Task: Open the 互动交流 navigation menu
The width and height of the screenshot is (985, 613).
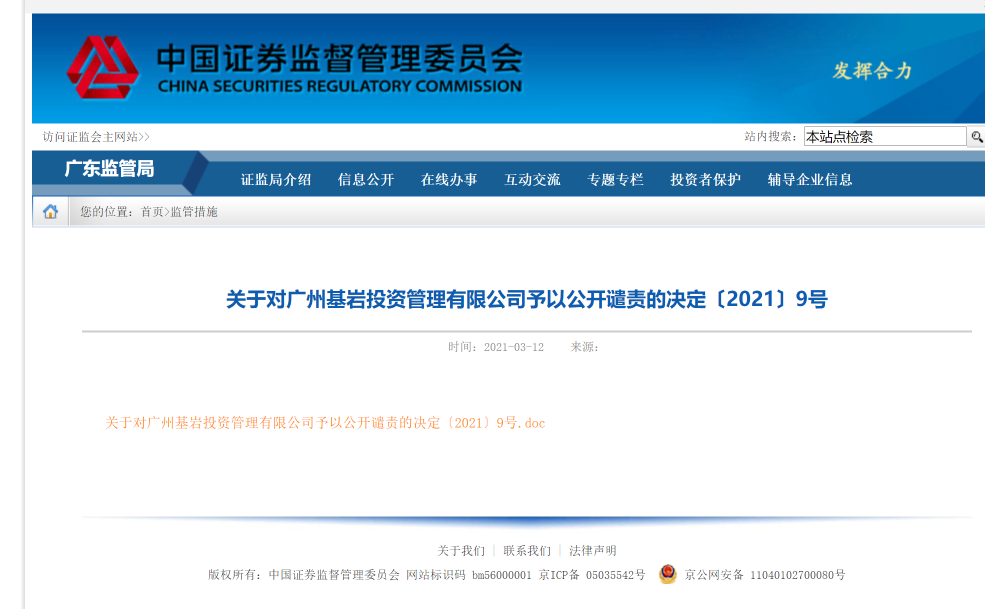Action: (531, 177)
